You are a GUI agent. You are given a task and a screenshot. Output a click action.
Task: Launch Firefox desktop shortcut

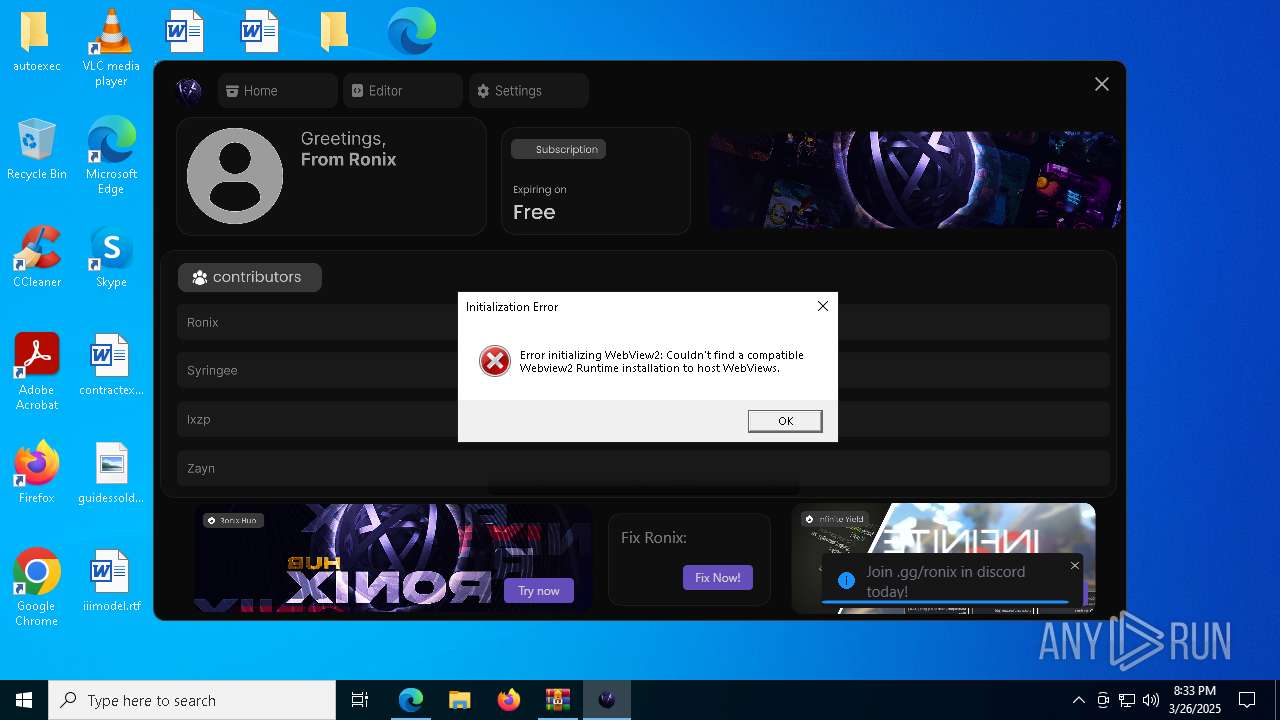(36, 473)
